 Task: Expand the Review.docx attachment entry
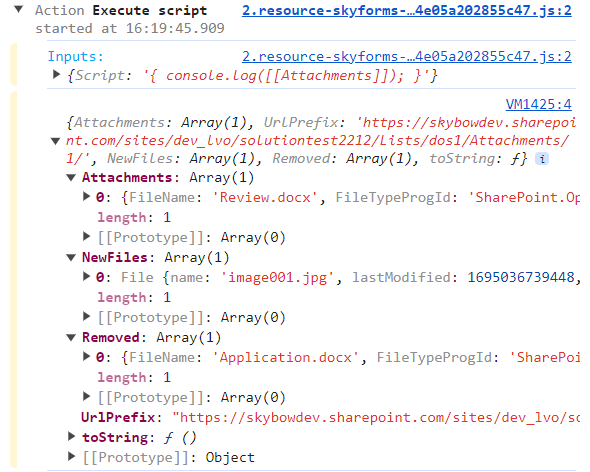[87, 196]
